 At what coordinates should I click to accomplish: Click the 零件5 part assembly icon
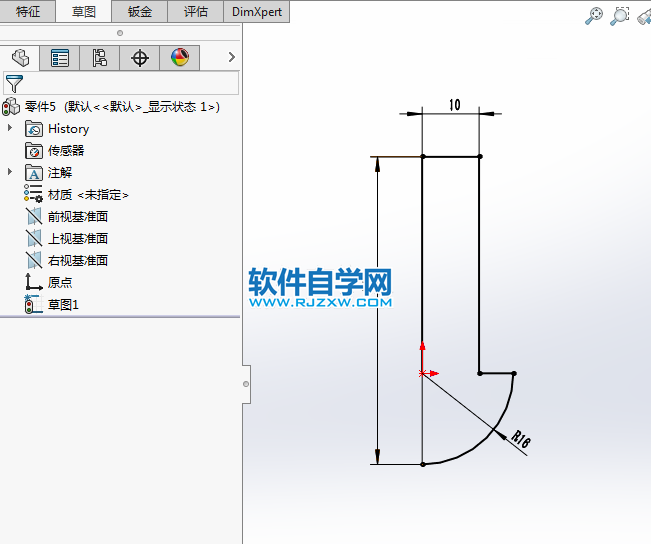click(11, 107)
